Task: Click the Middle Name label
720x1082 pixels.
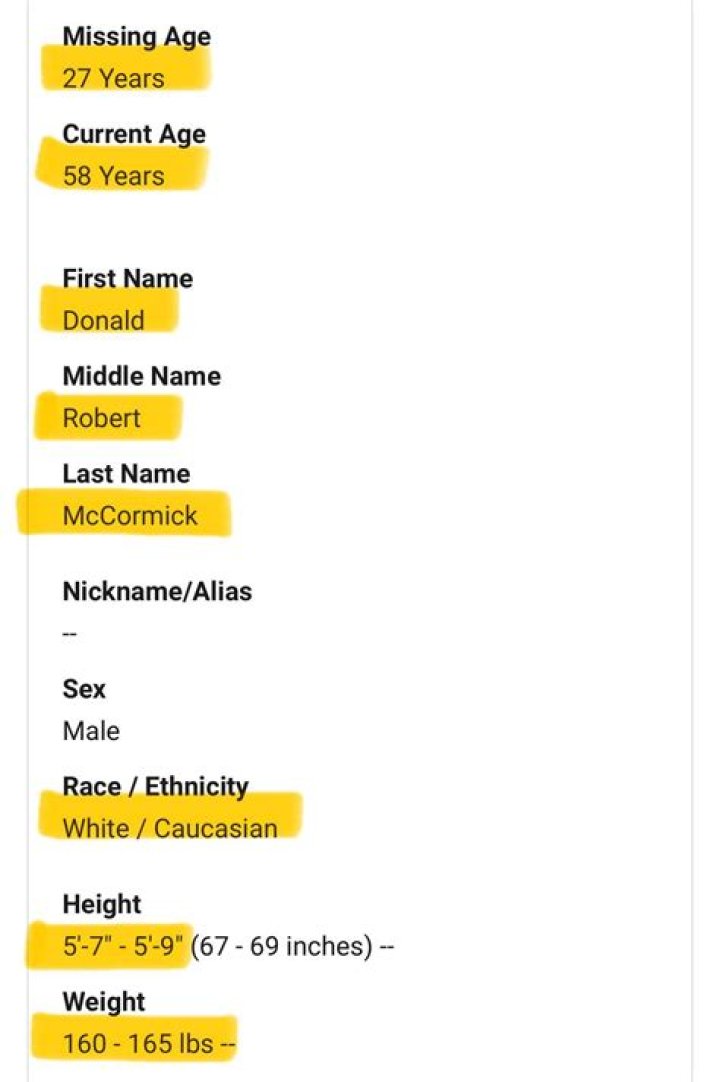Action: point(141,377)
